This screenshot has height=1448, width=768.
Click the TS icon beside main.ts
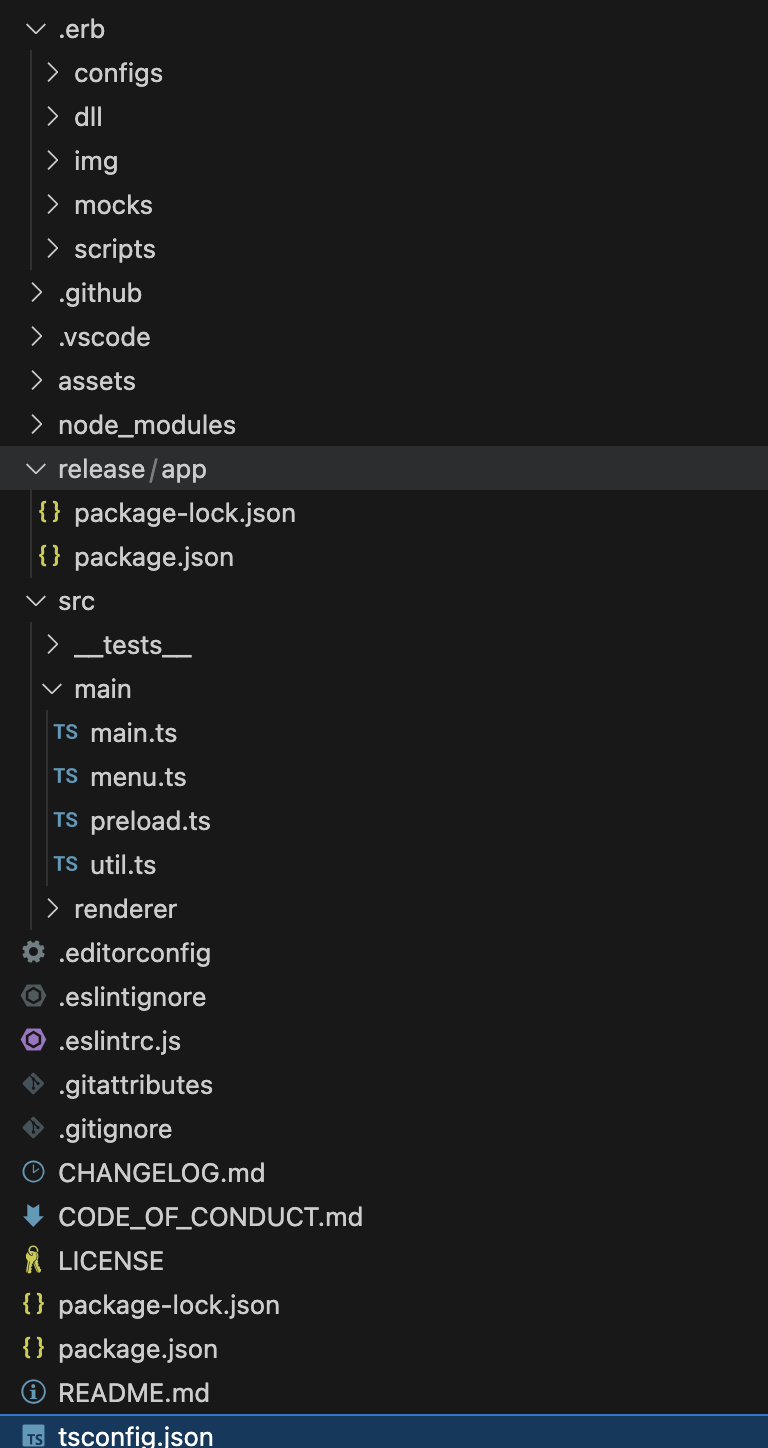point(65,733)
